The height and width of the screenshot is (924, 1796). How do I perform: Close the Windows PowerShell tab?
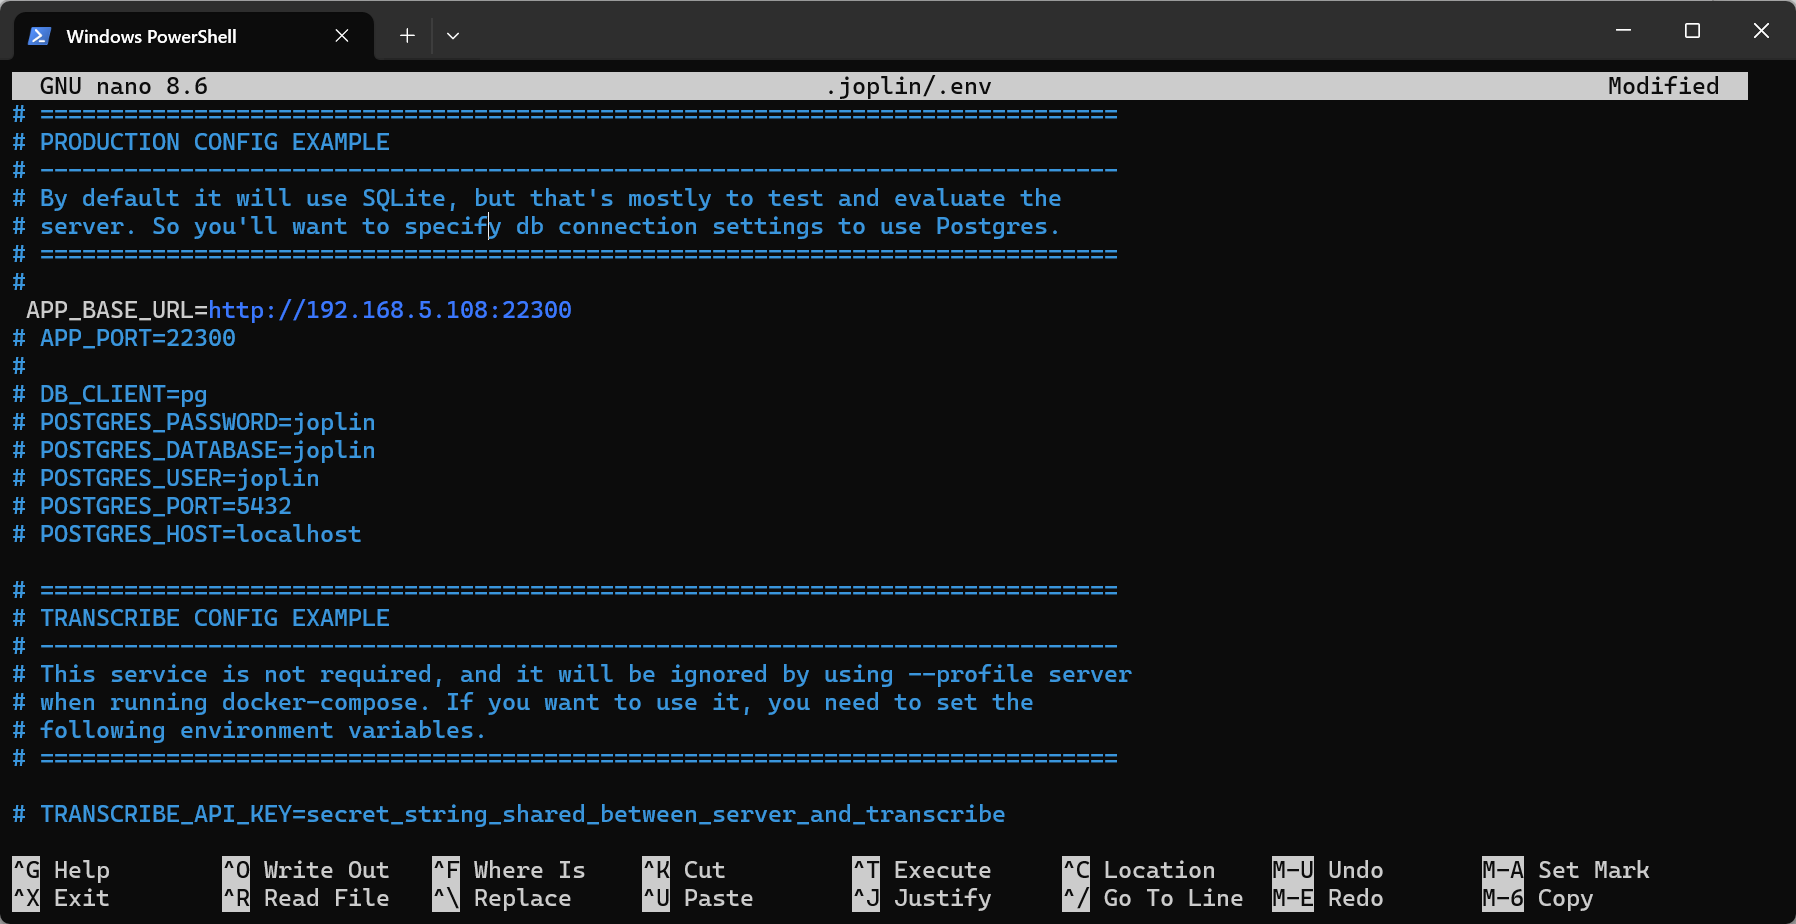(342, 36)
